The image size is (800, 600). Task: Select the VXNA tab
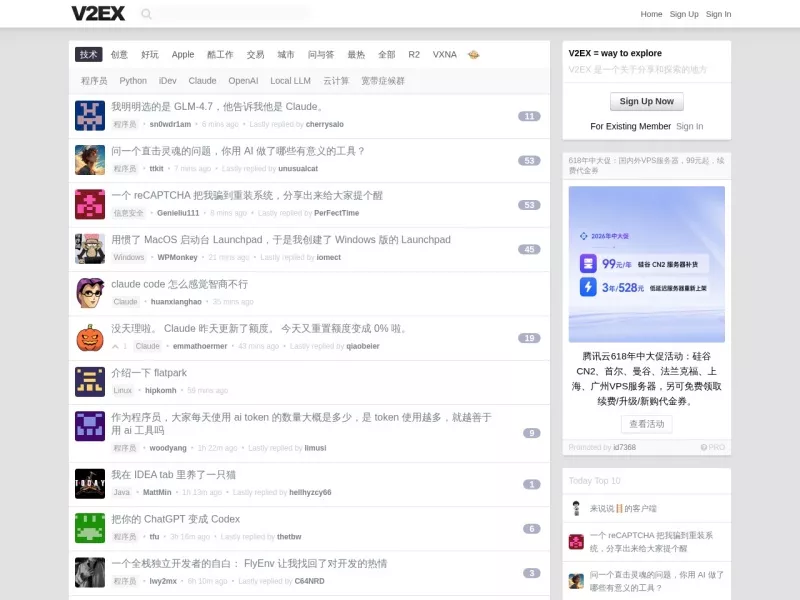(x=444, y=55)
